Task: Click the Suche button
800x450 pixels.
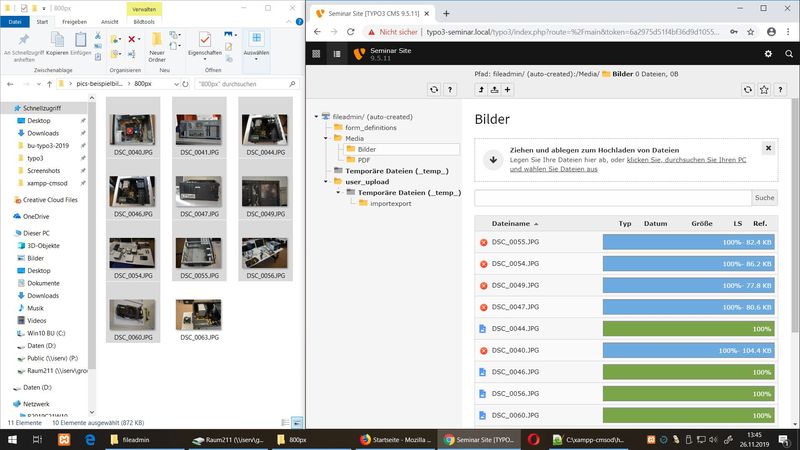Action: click(x=764, y=198)
